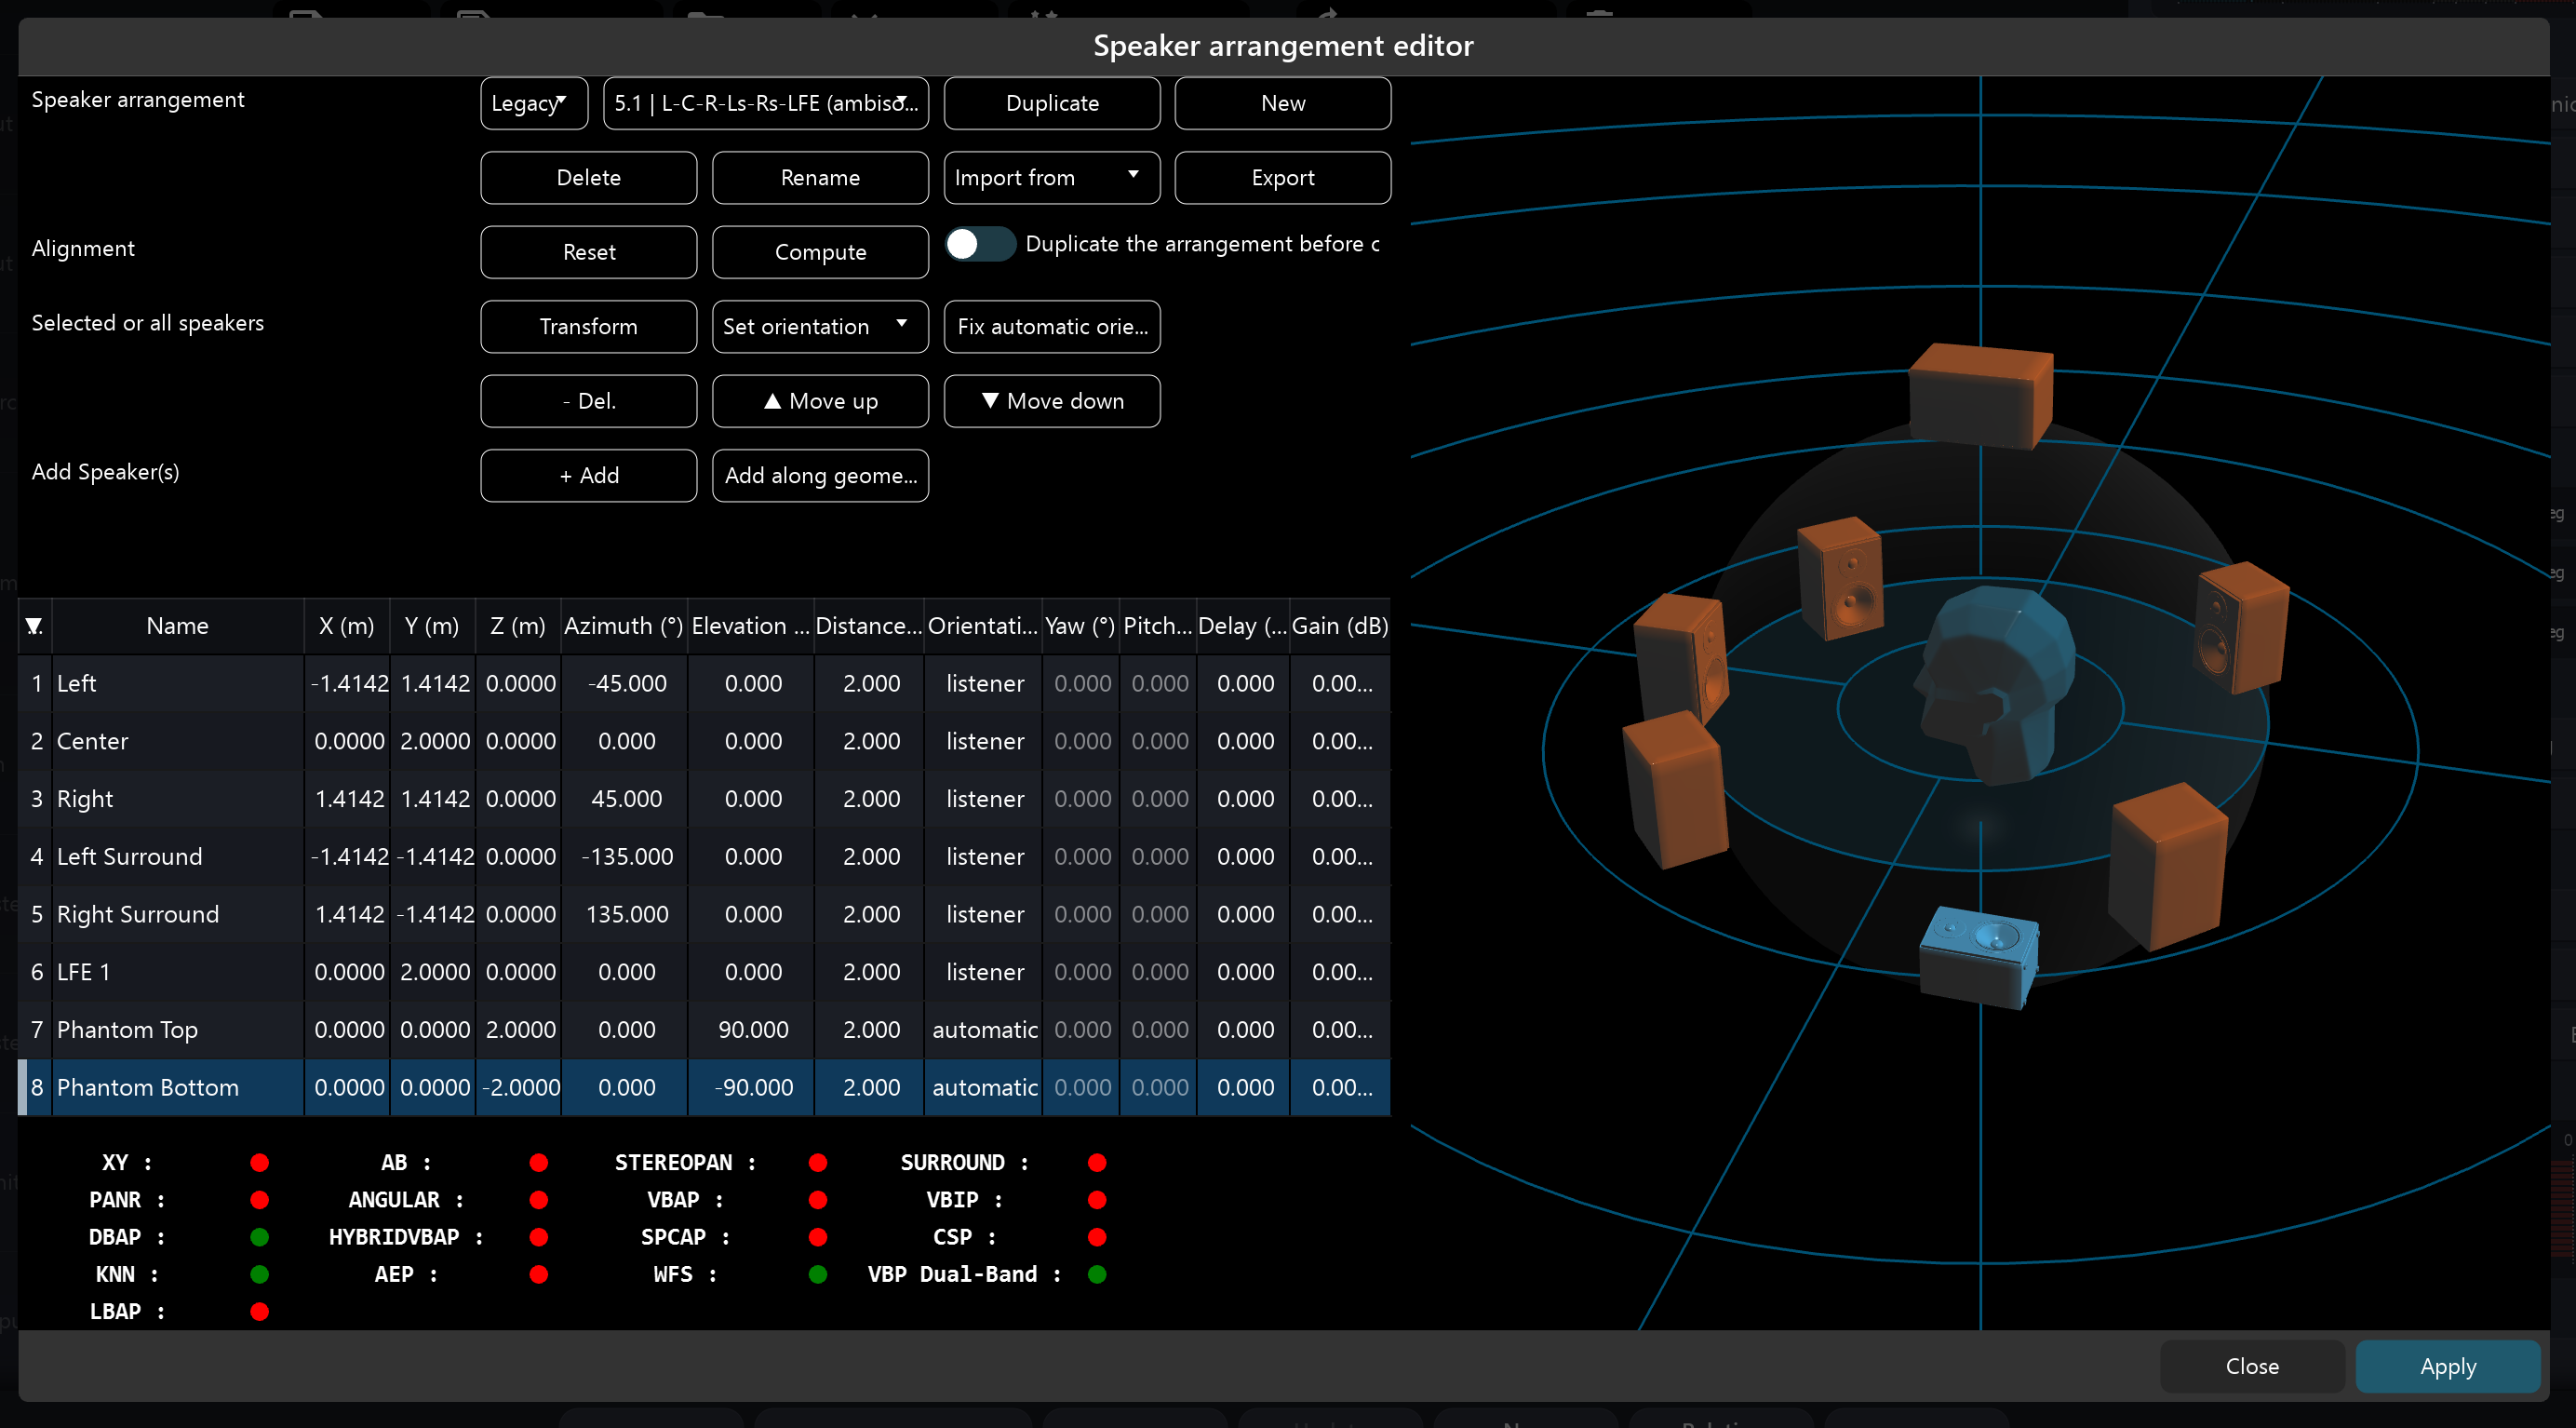This screenshot has height=1428, width=2576.
Task: Open the Set orientation dropdown
Action: [x=819, y=327]
